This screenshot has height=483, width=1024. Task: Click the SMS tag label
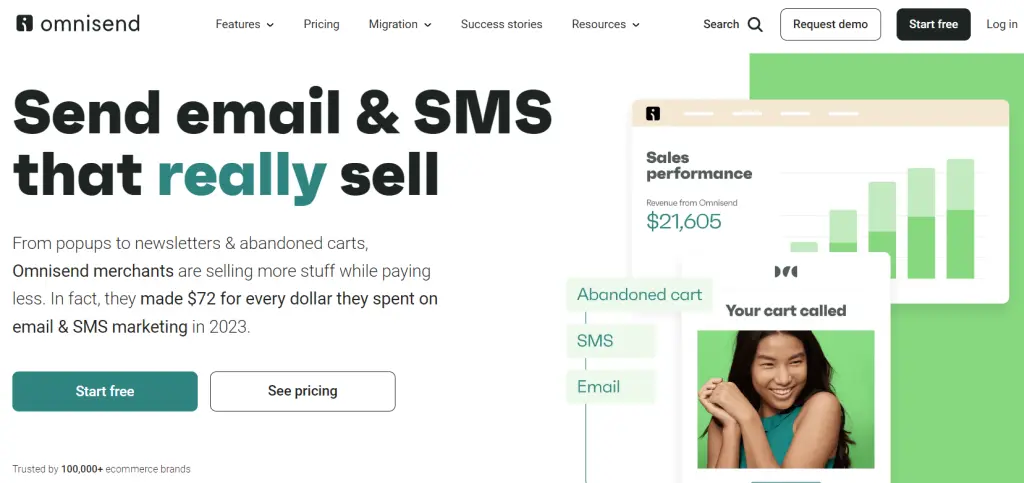click(595, 340)
